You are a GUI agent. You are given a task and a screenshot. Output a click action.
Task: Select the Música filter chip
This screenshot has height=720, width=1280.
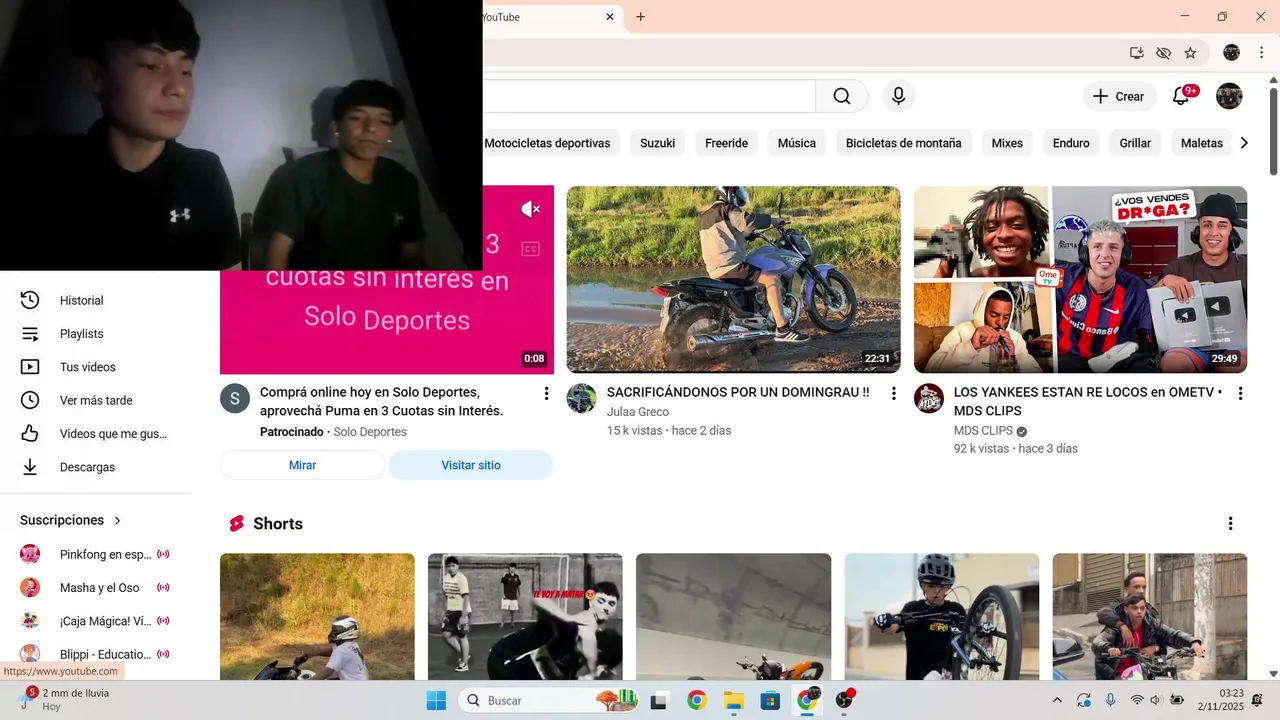tap(797, 143)
